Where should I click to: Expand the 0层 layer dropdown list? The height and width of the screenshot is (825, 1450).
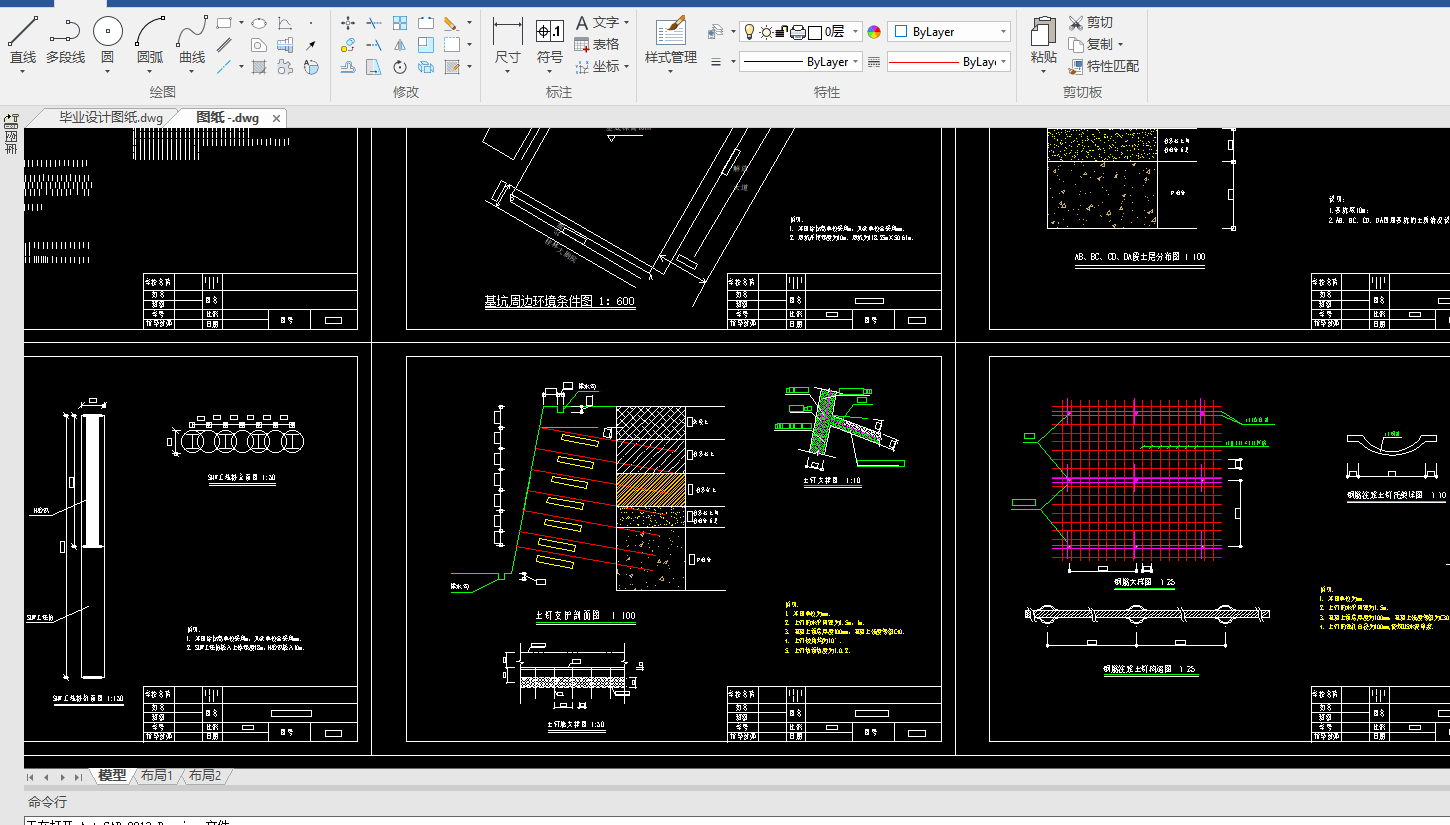[x=856, y=32]
